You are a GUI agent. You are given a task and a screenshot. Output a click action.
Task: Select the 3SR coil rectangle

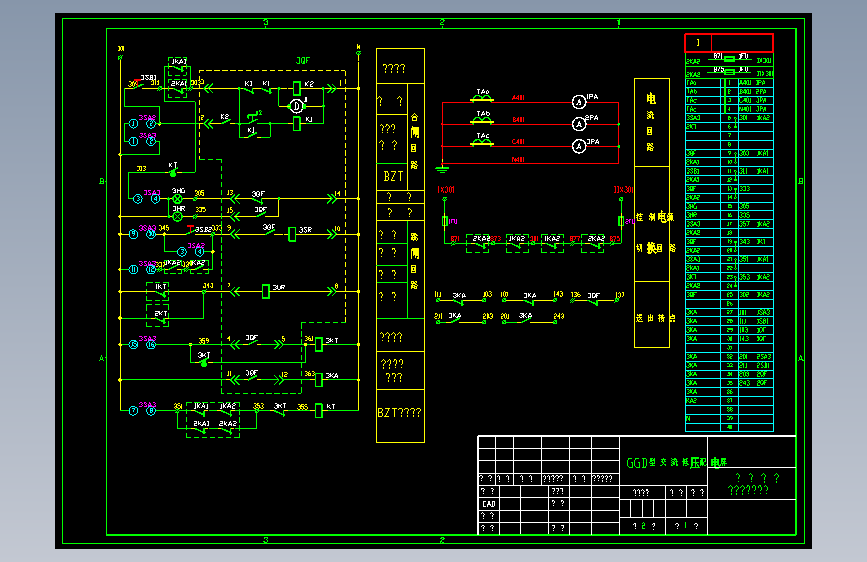[292, 235]
